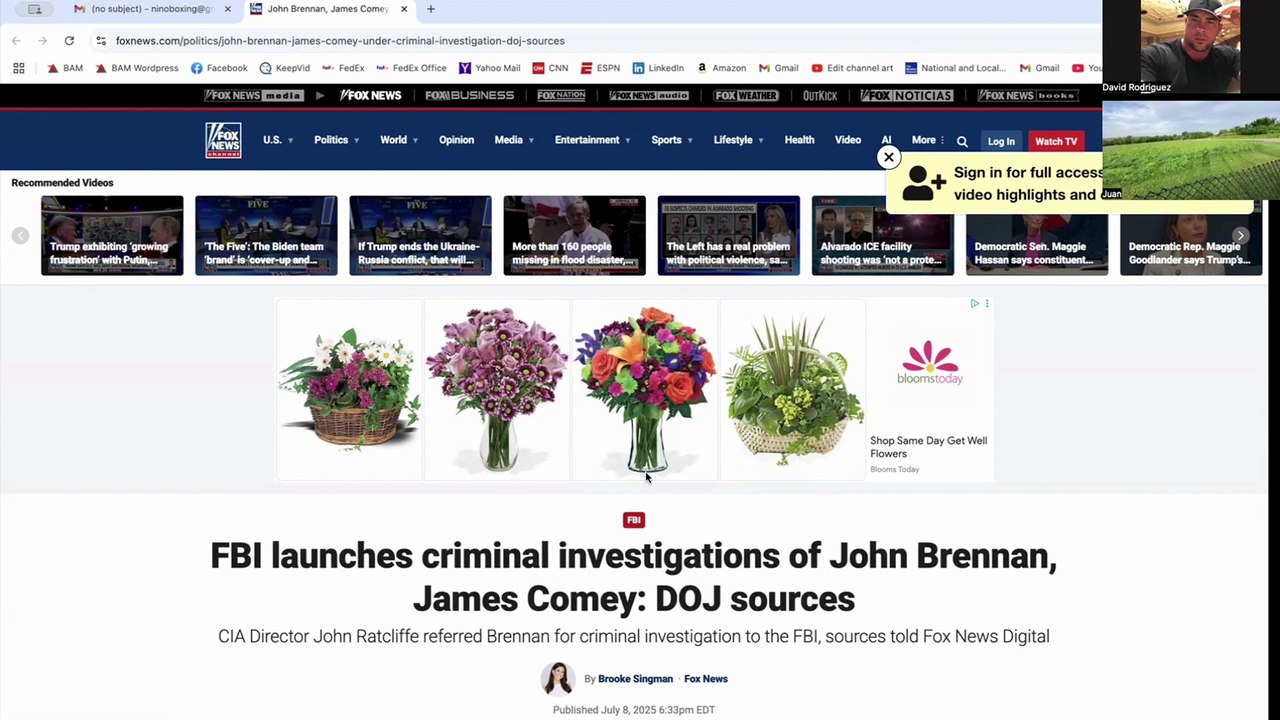The height and width of the screenshot is (720, 1280).
Task: Click the Fox News channel logo
Action: point(223,140)
